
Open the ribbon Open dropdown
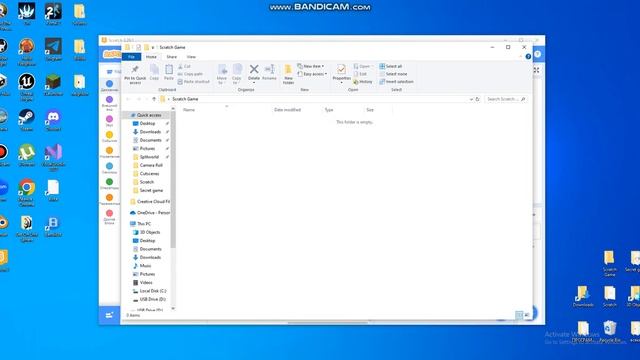coord(362,66)
